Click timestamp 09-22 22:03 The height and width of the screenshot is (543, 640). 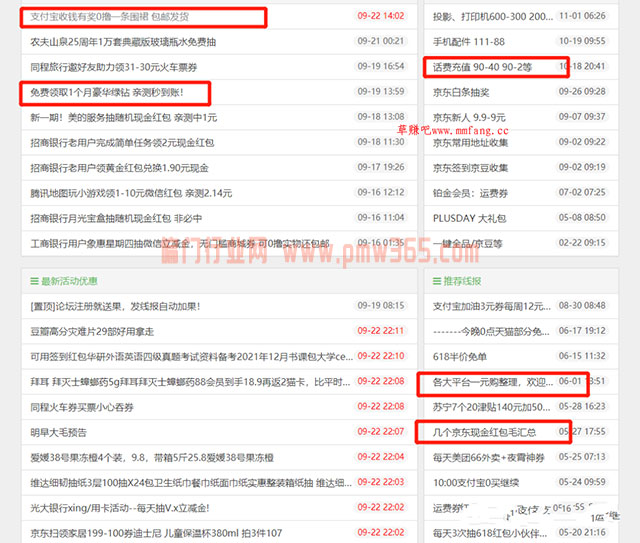(x=381, y=483)
